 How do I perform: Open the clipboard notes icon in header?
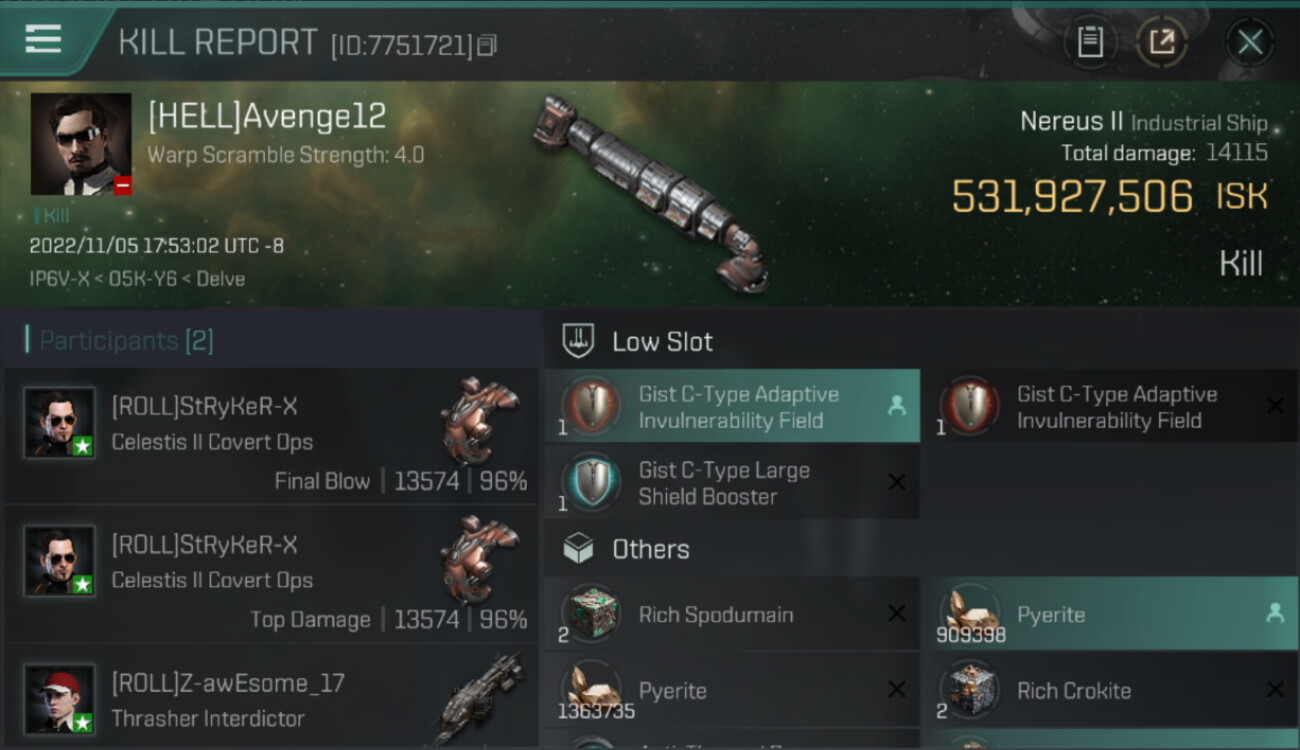(x=1090, y=42)
